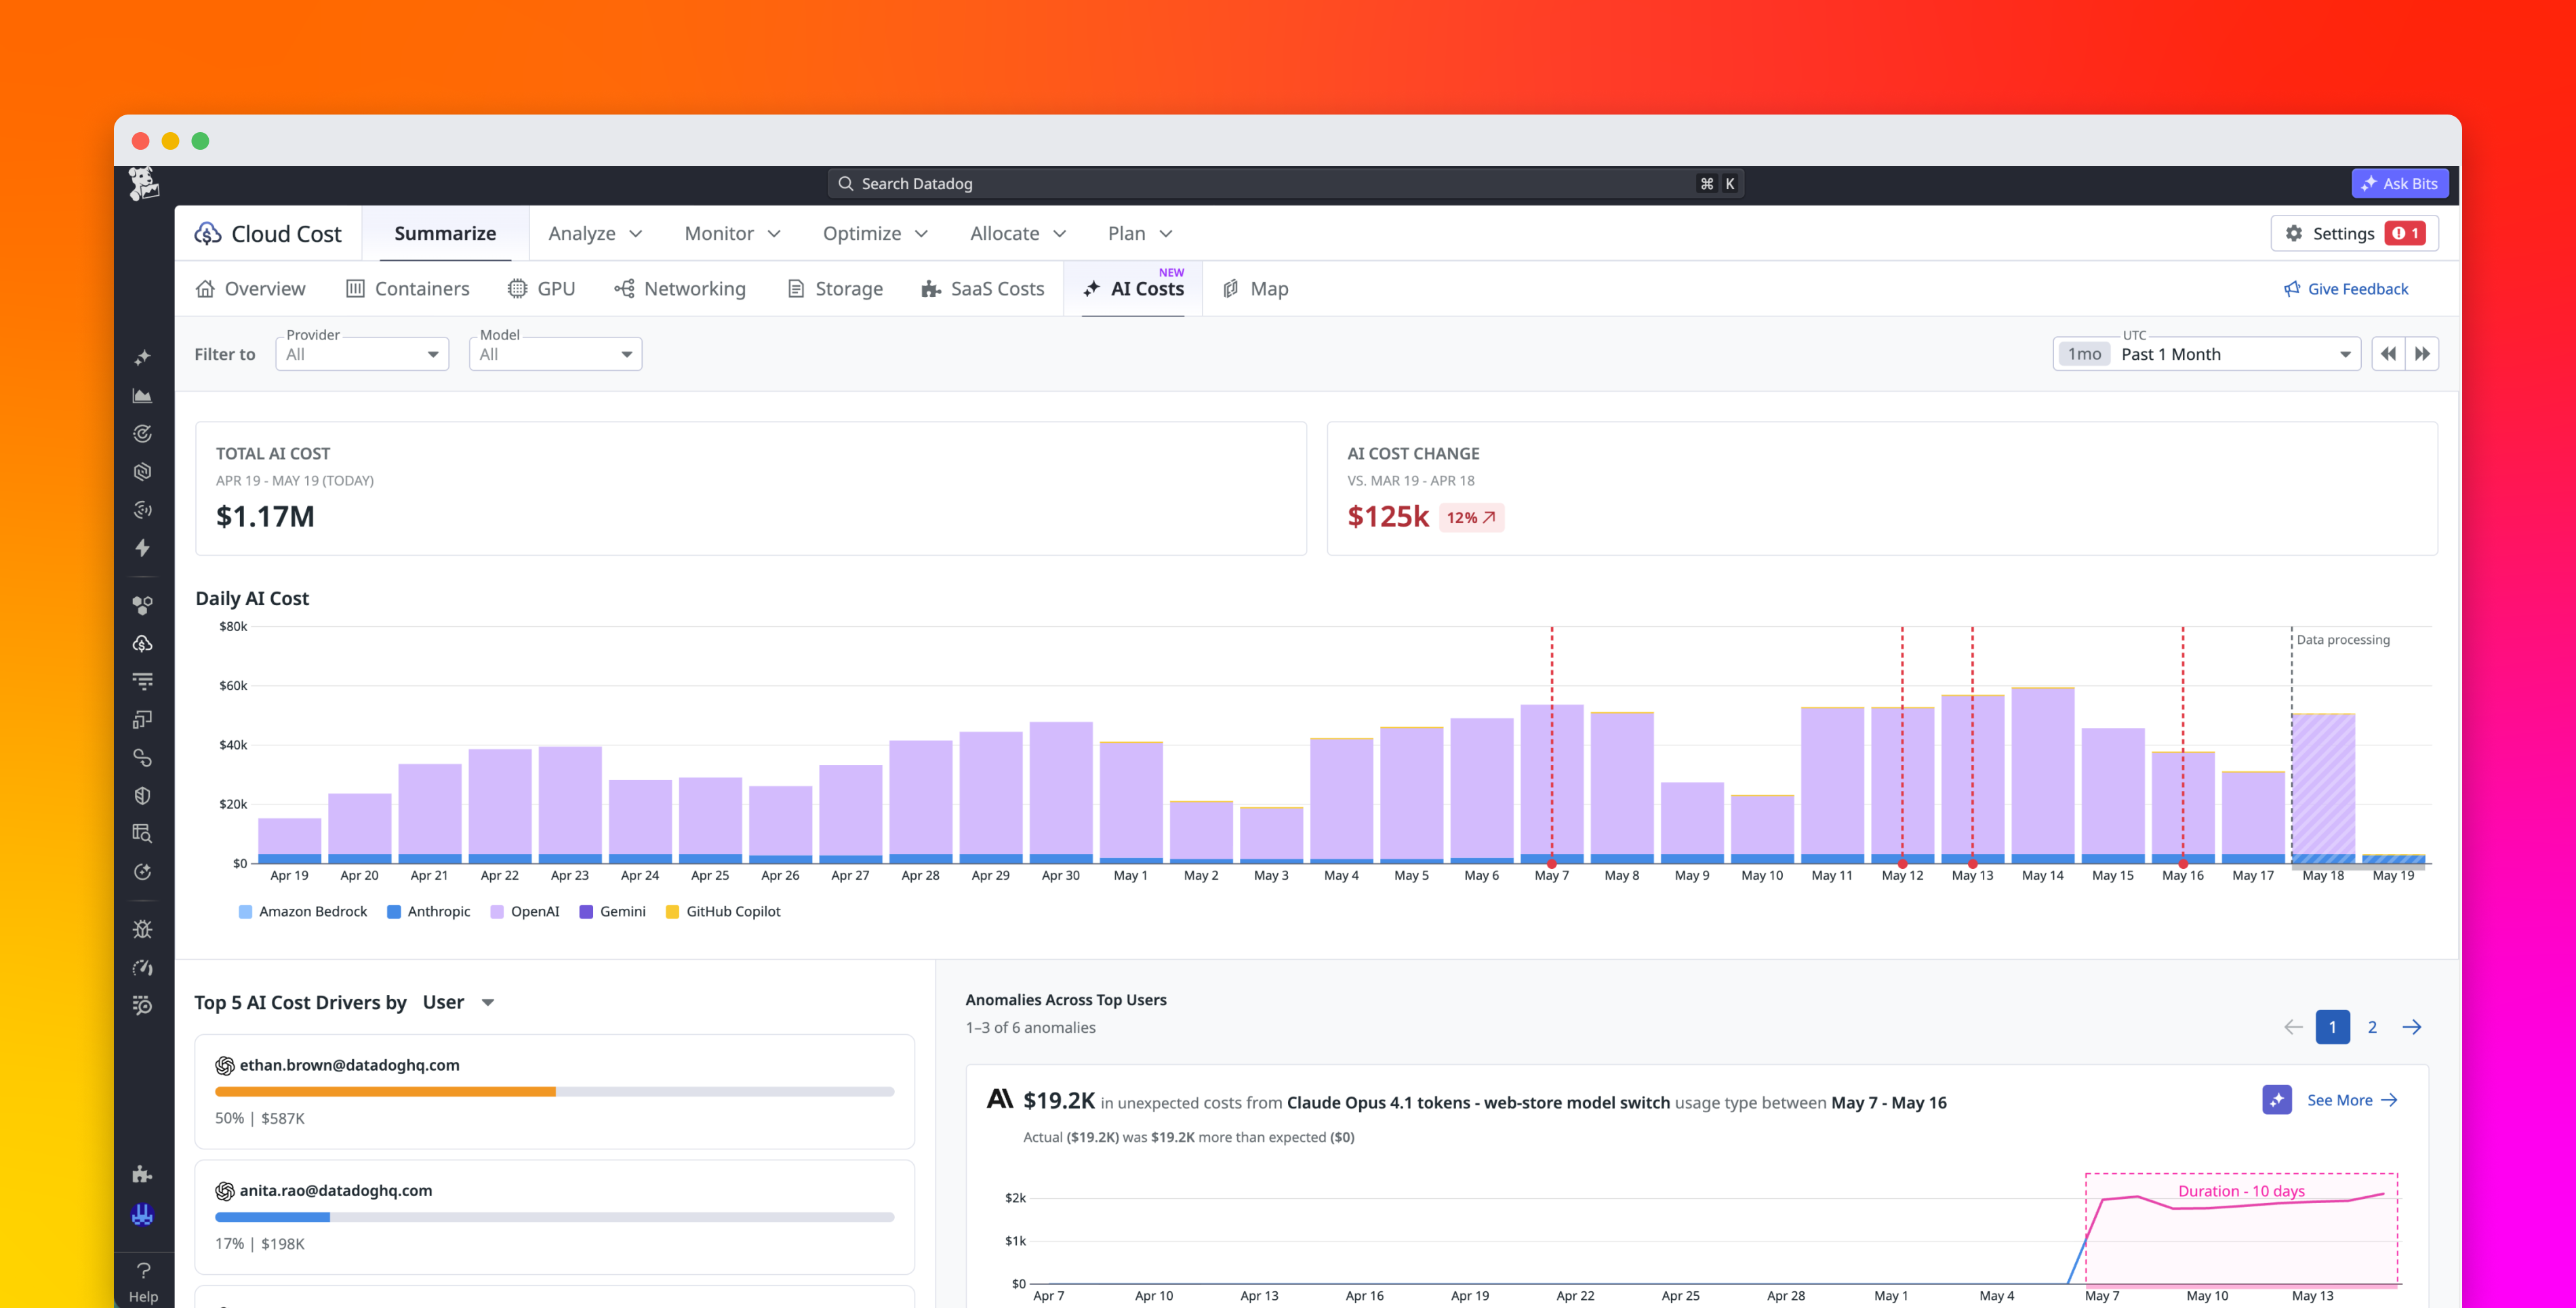This screenshot has height=1308, width=2576.
Task: Expand the Analyze menu
Action: click(596, 234)
